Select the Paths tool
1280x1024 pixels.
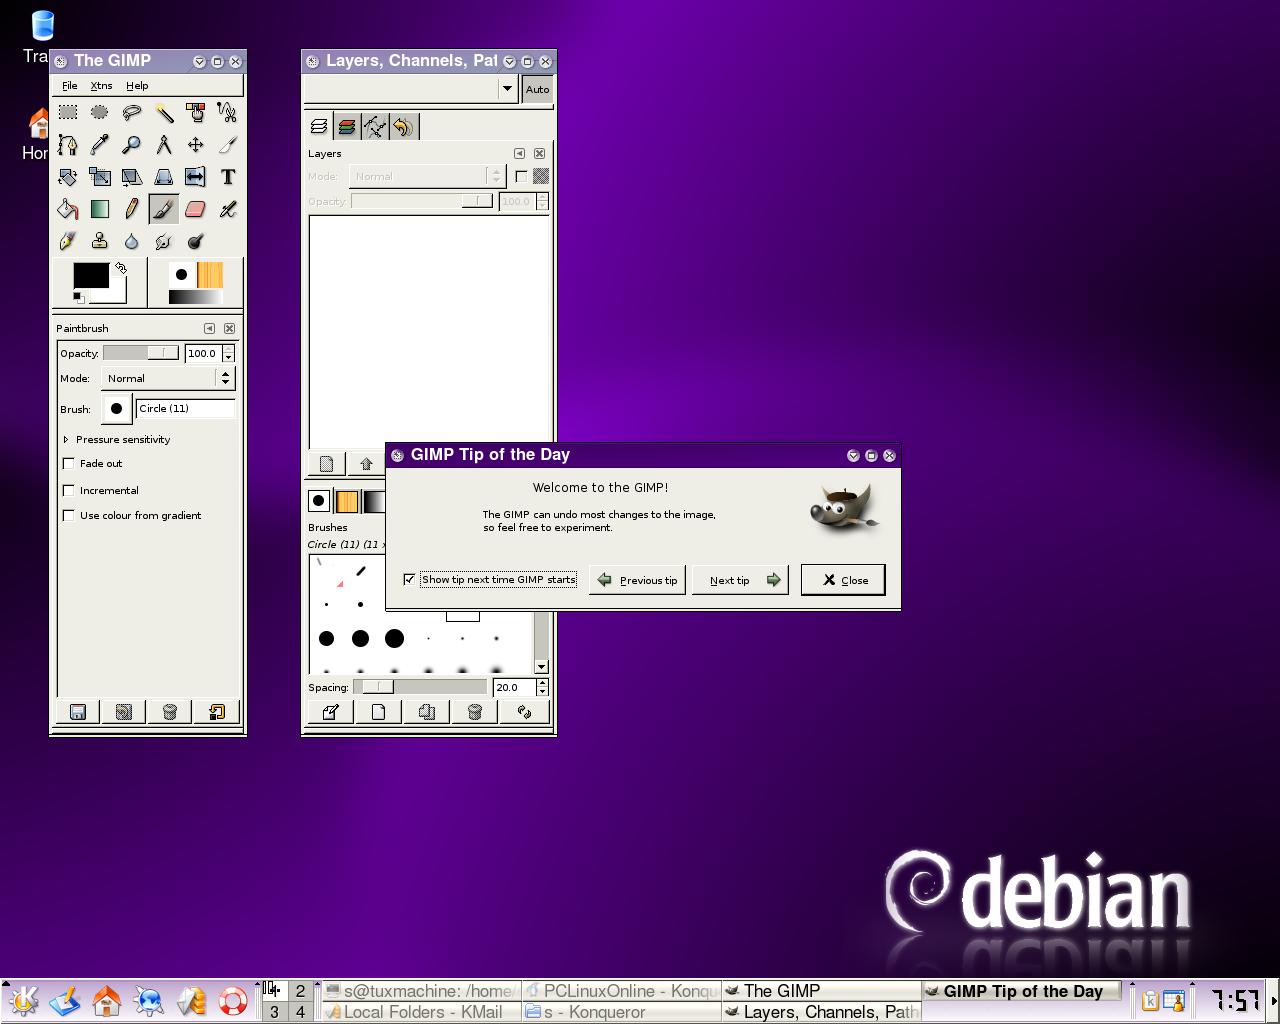(68, 145)
